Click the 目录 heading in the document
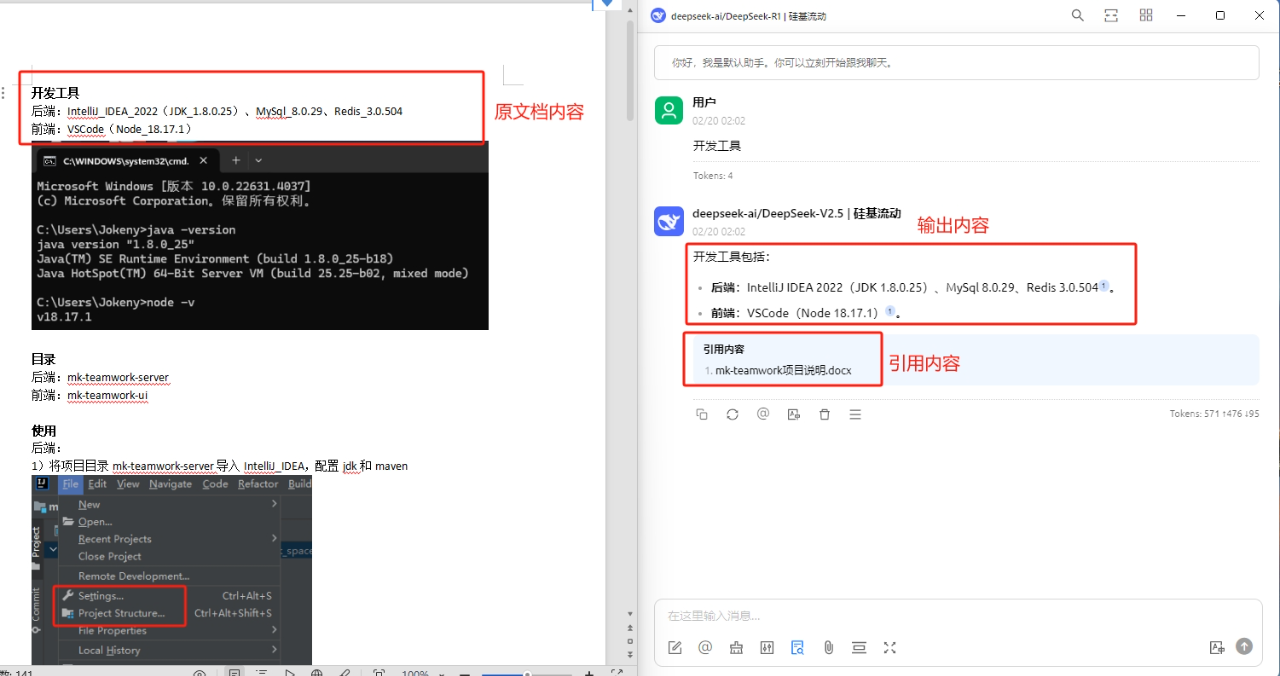 (43, 359)
